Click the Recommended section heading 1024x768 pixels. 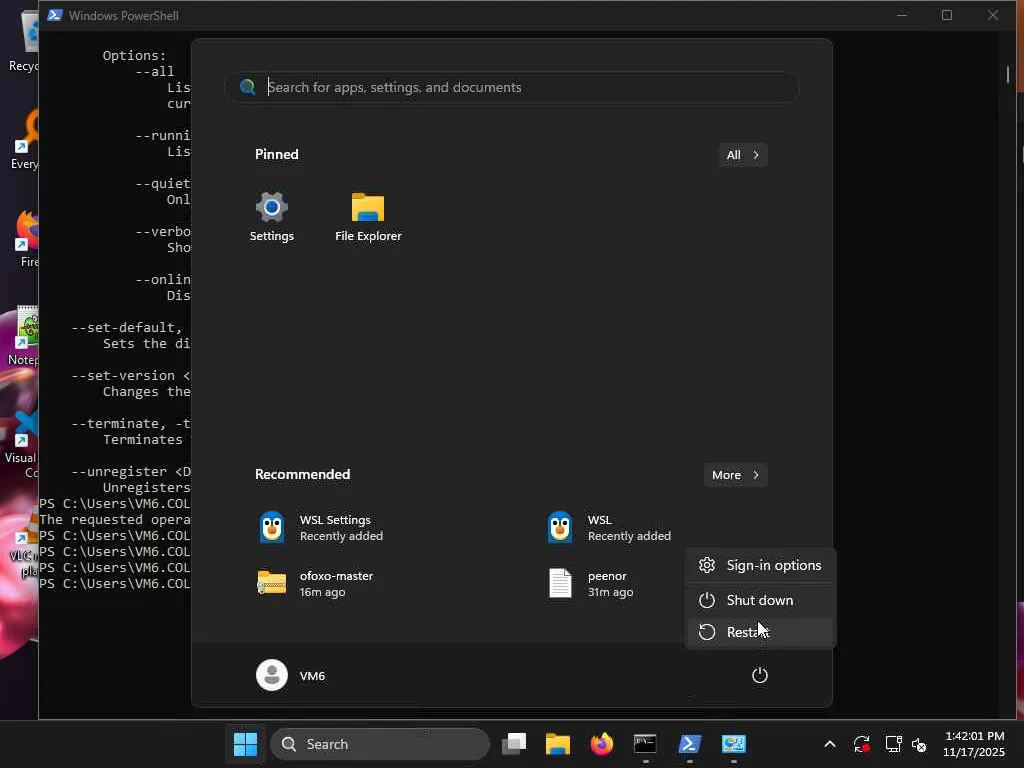(302, 474)
